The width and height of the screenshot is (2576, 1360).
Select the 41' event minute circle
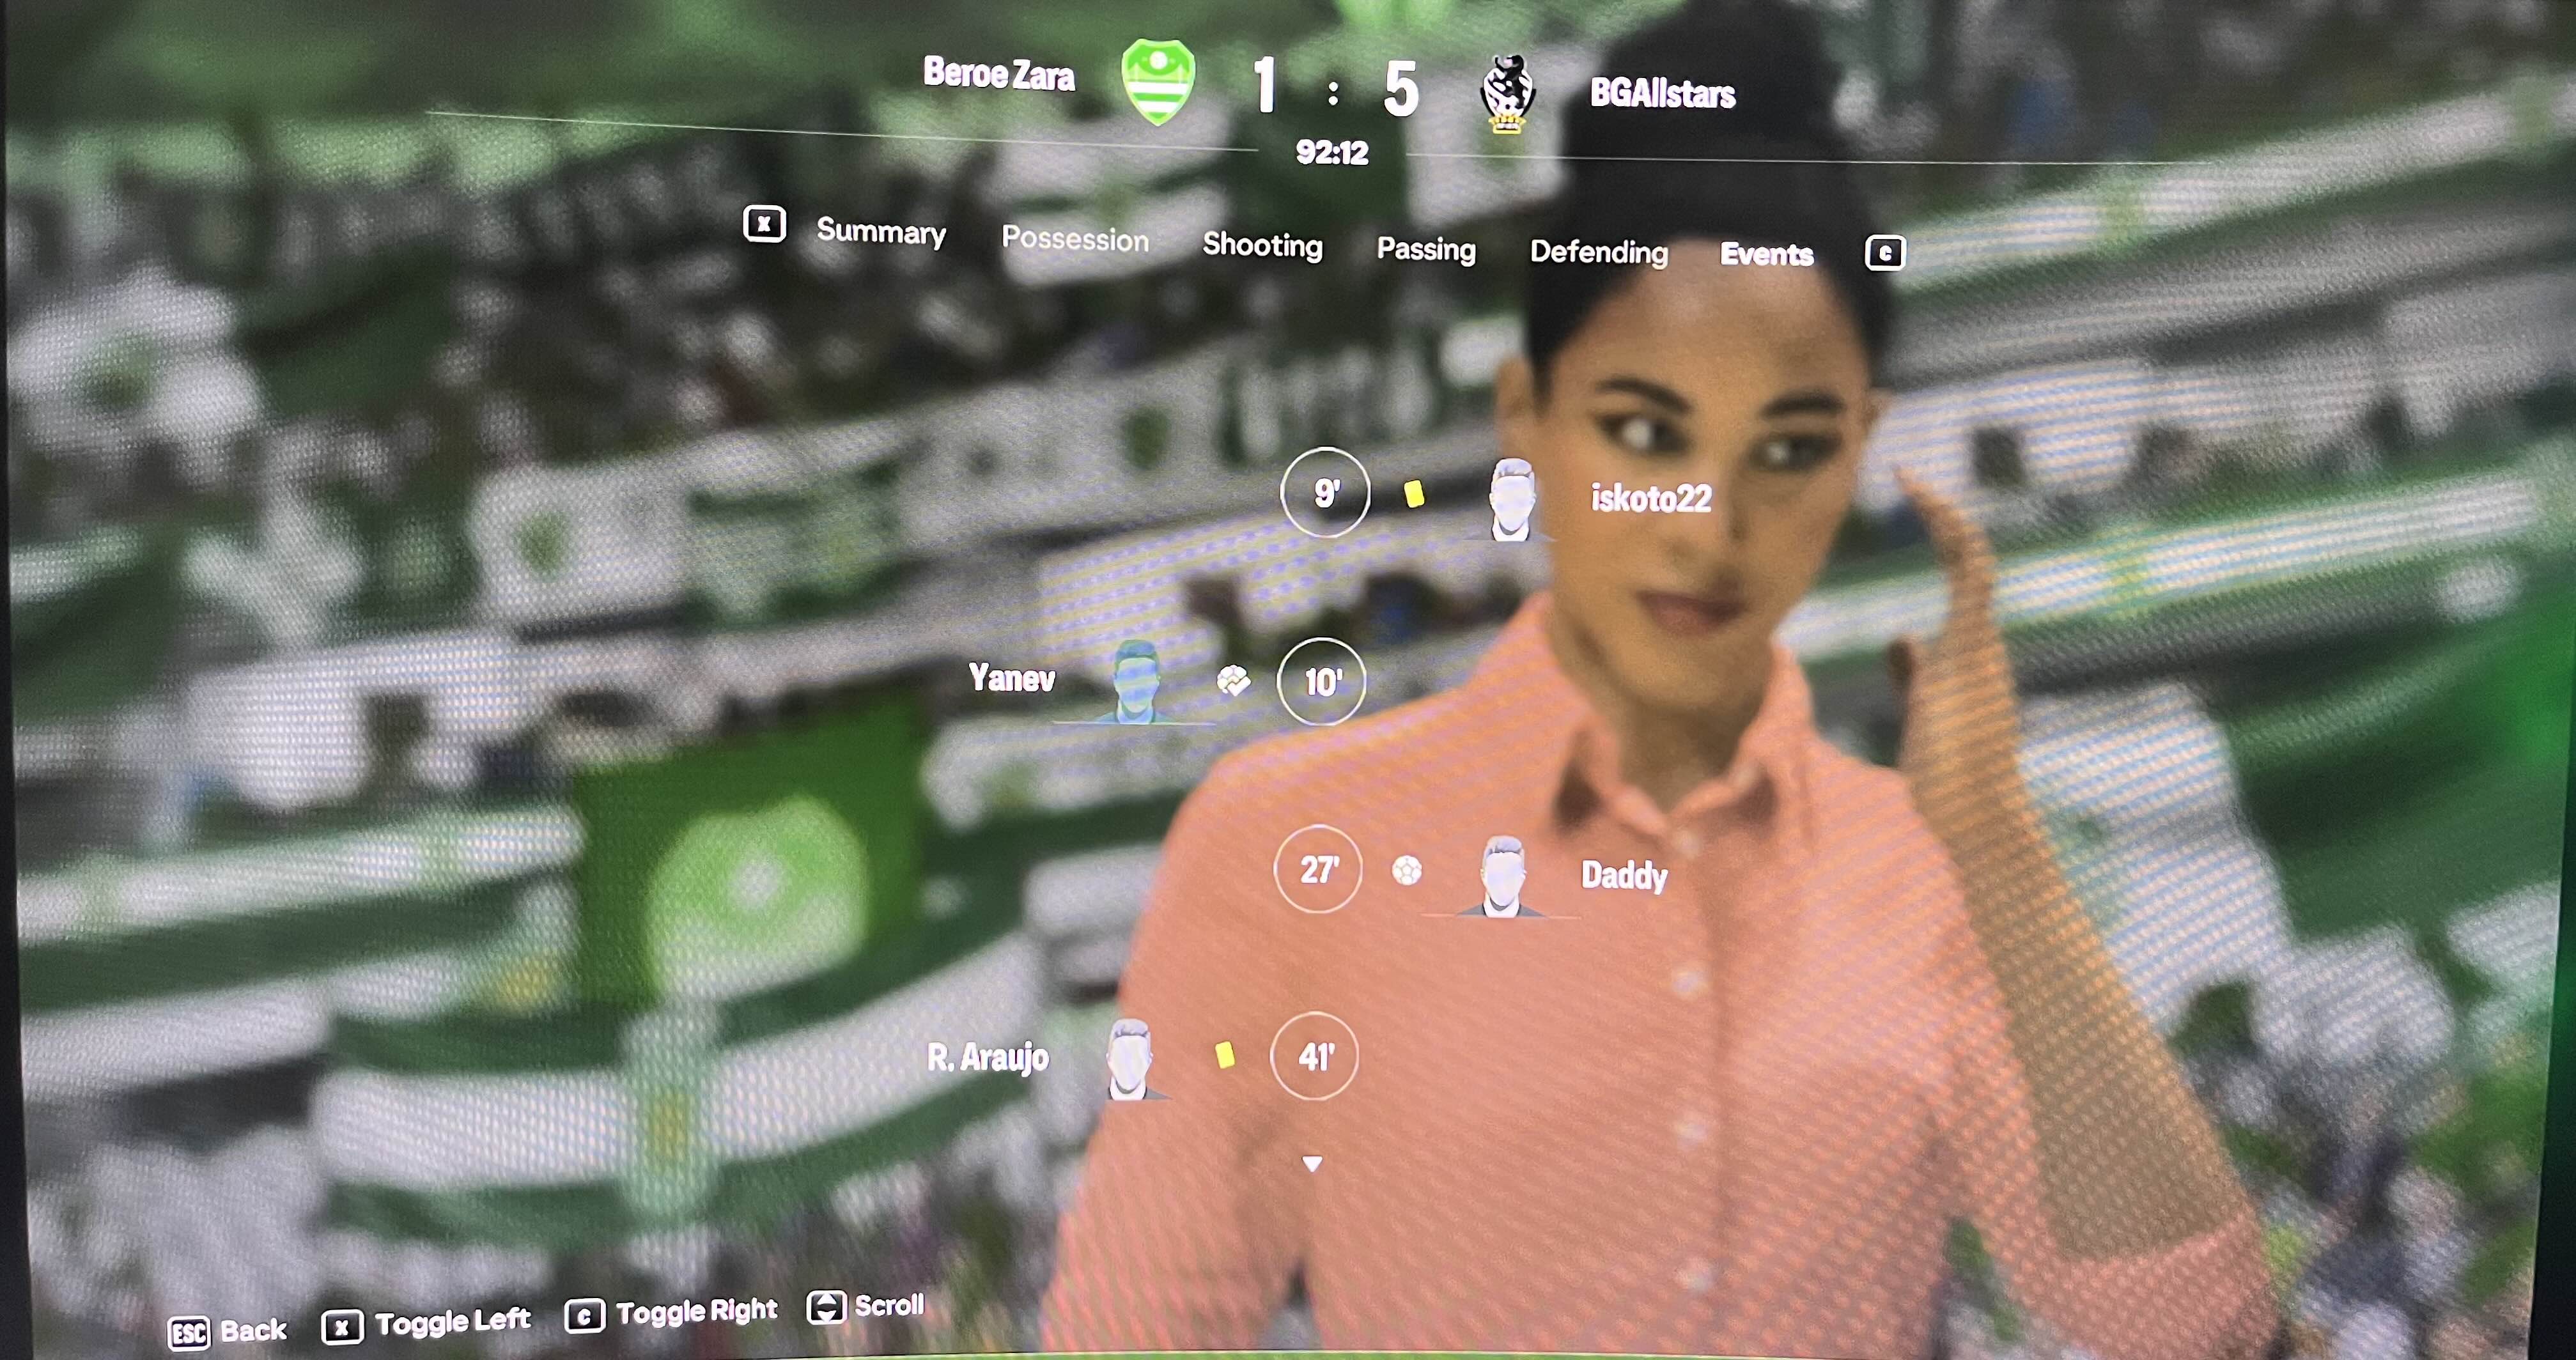click(x=1314, y=1056)
